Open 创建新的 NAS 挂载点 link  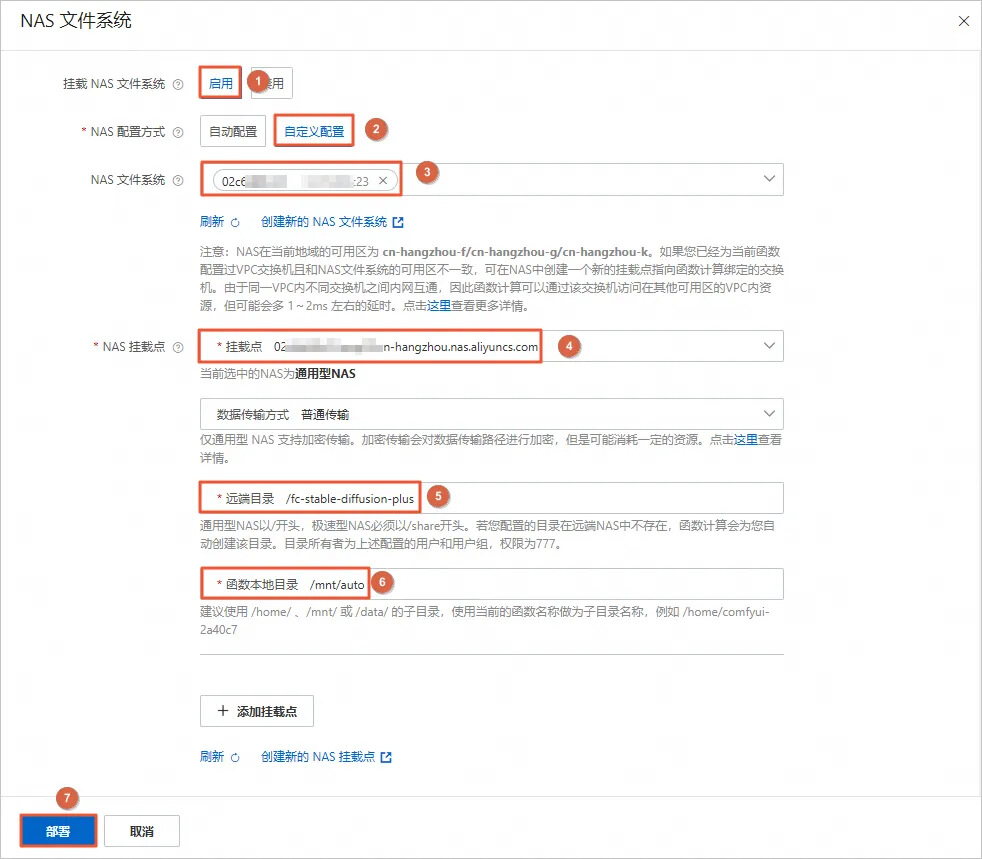pyautogui.click(x=318, y=756)
